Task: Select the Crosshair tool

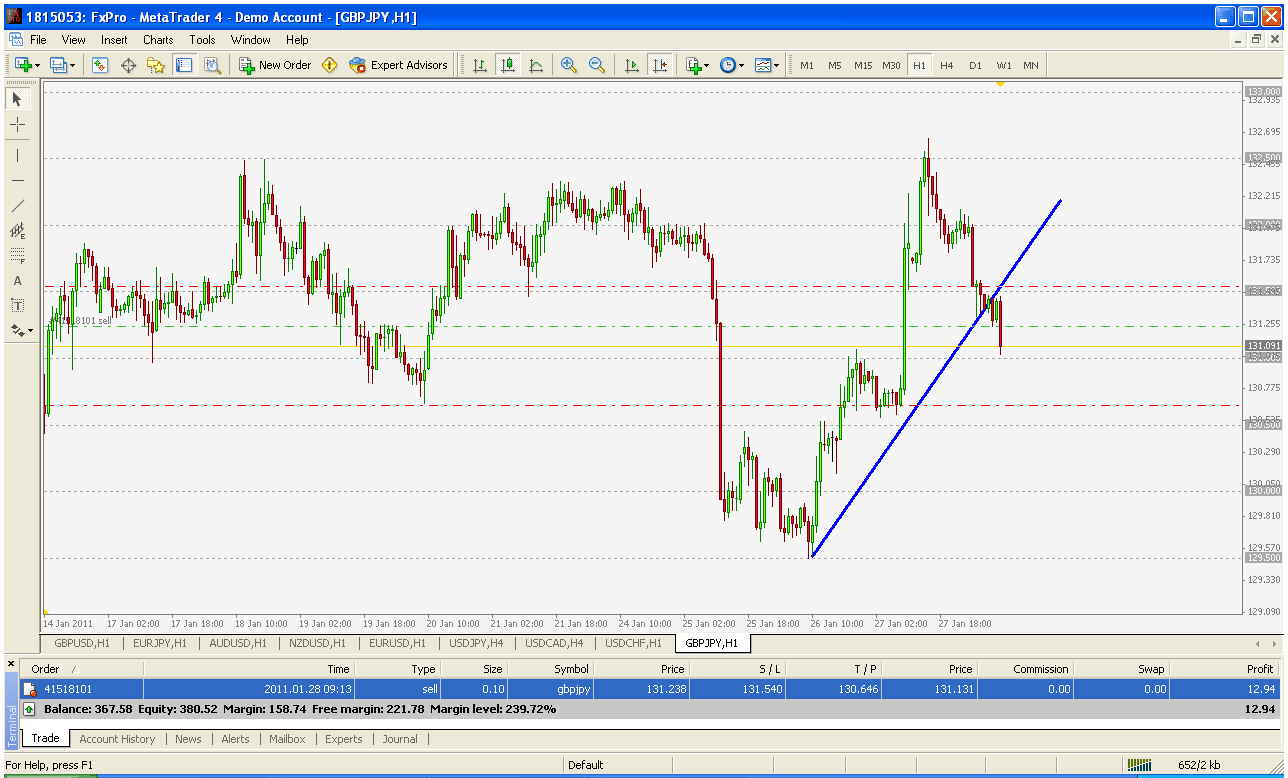Action: point(17,125)
